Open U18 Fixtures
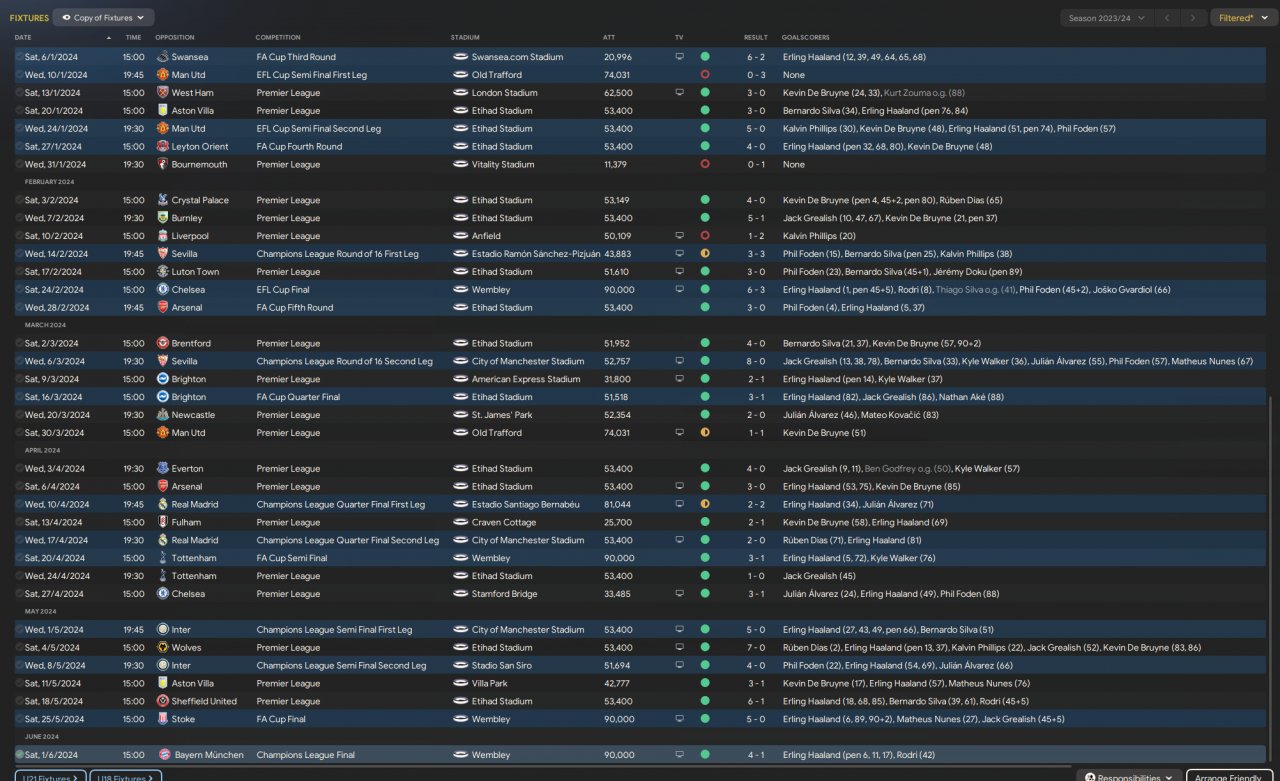The image size is (1280, 781). (126, 777)
